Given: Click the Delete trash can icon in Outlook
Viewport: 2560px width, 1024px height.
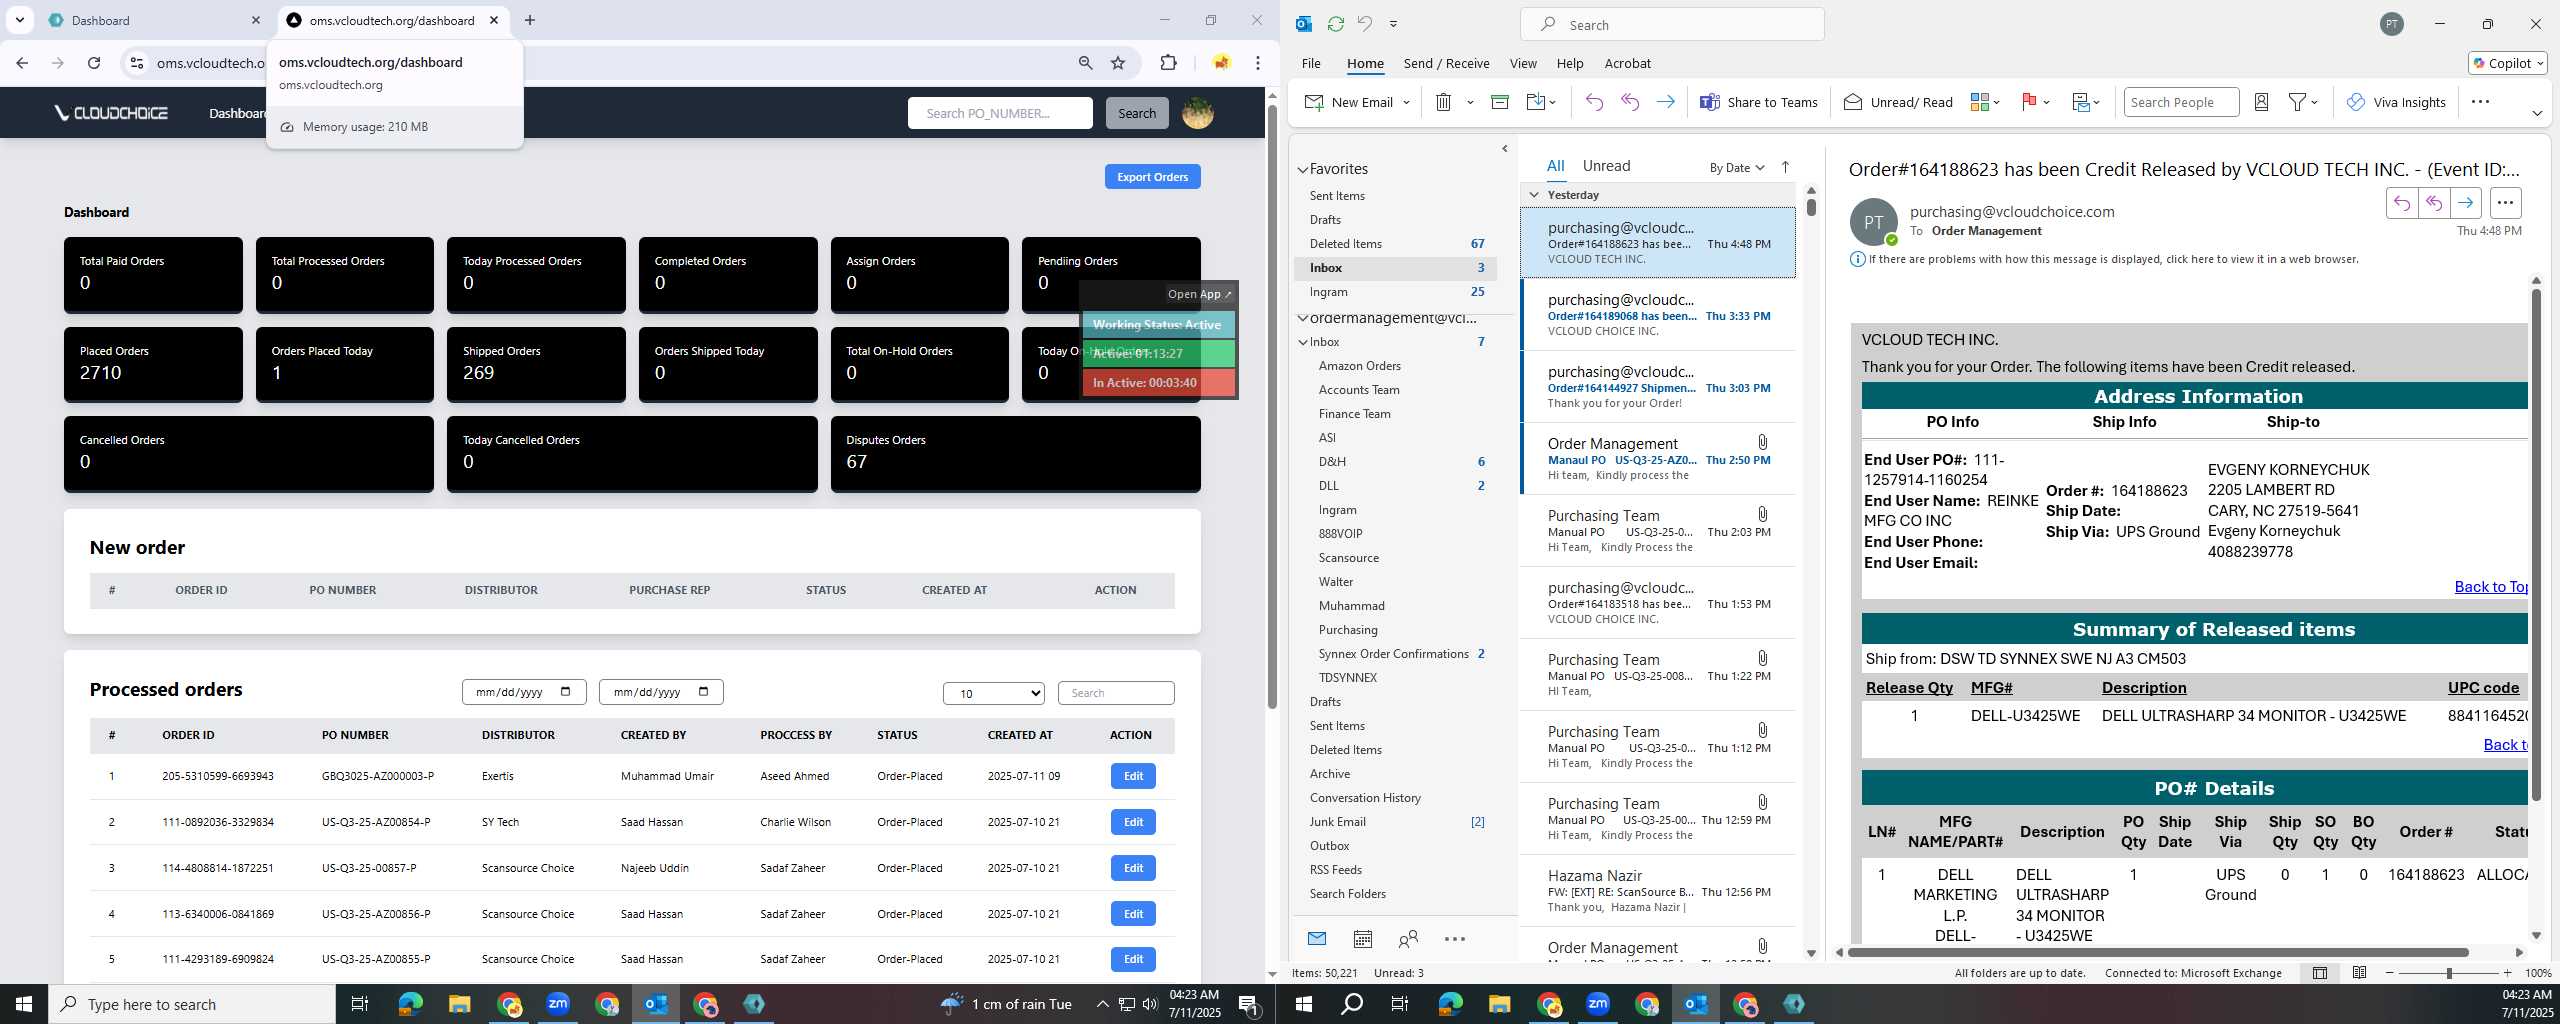Looking at the screenshot, I should point(1443,102).
